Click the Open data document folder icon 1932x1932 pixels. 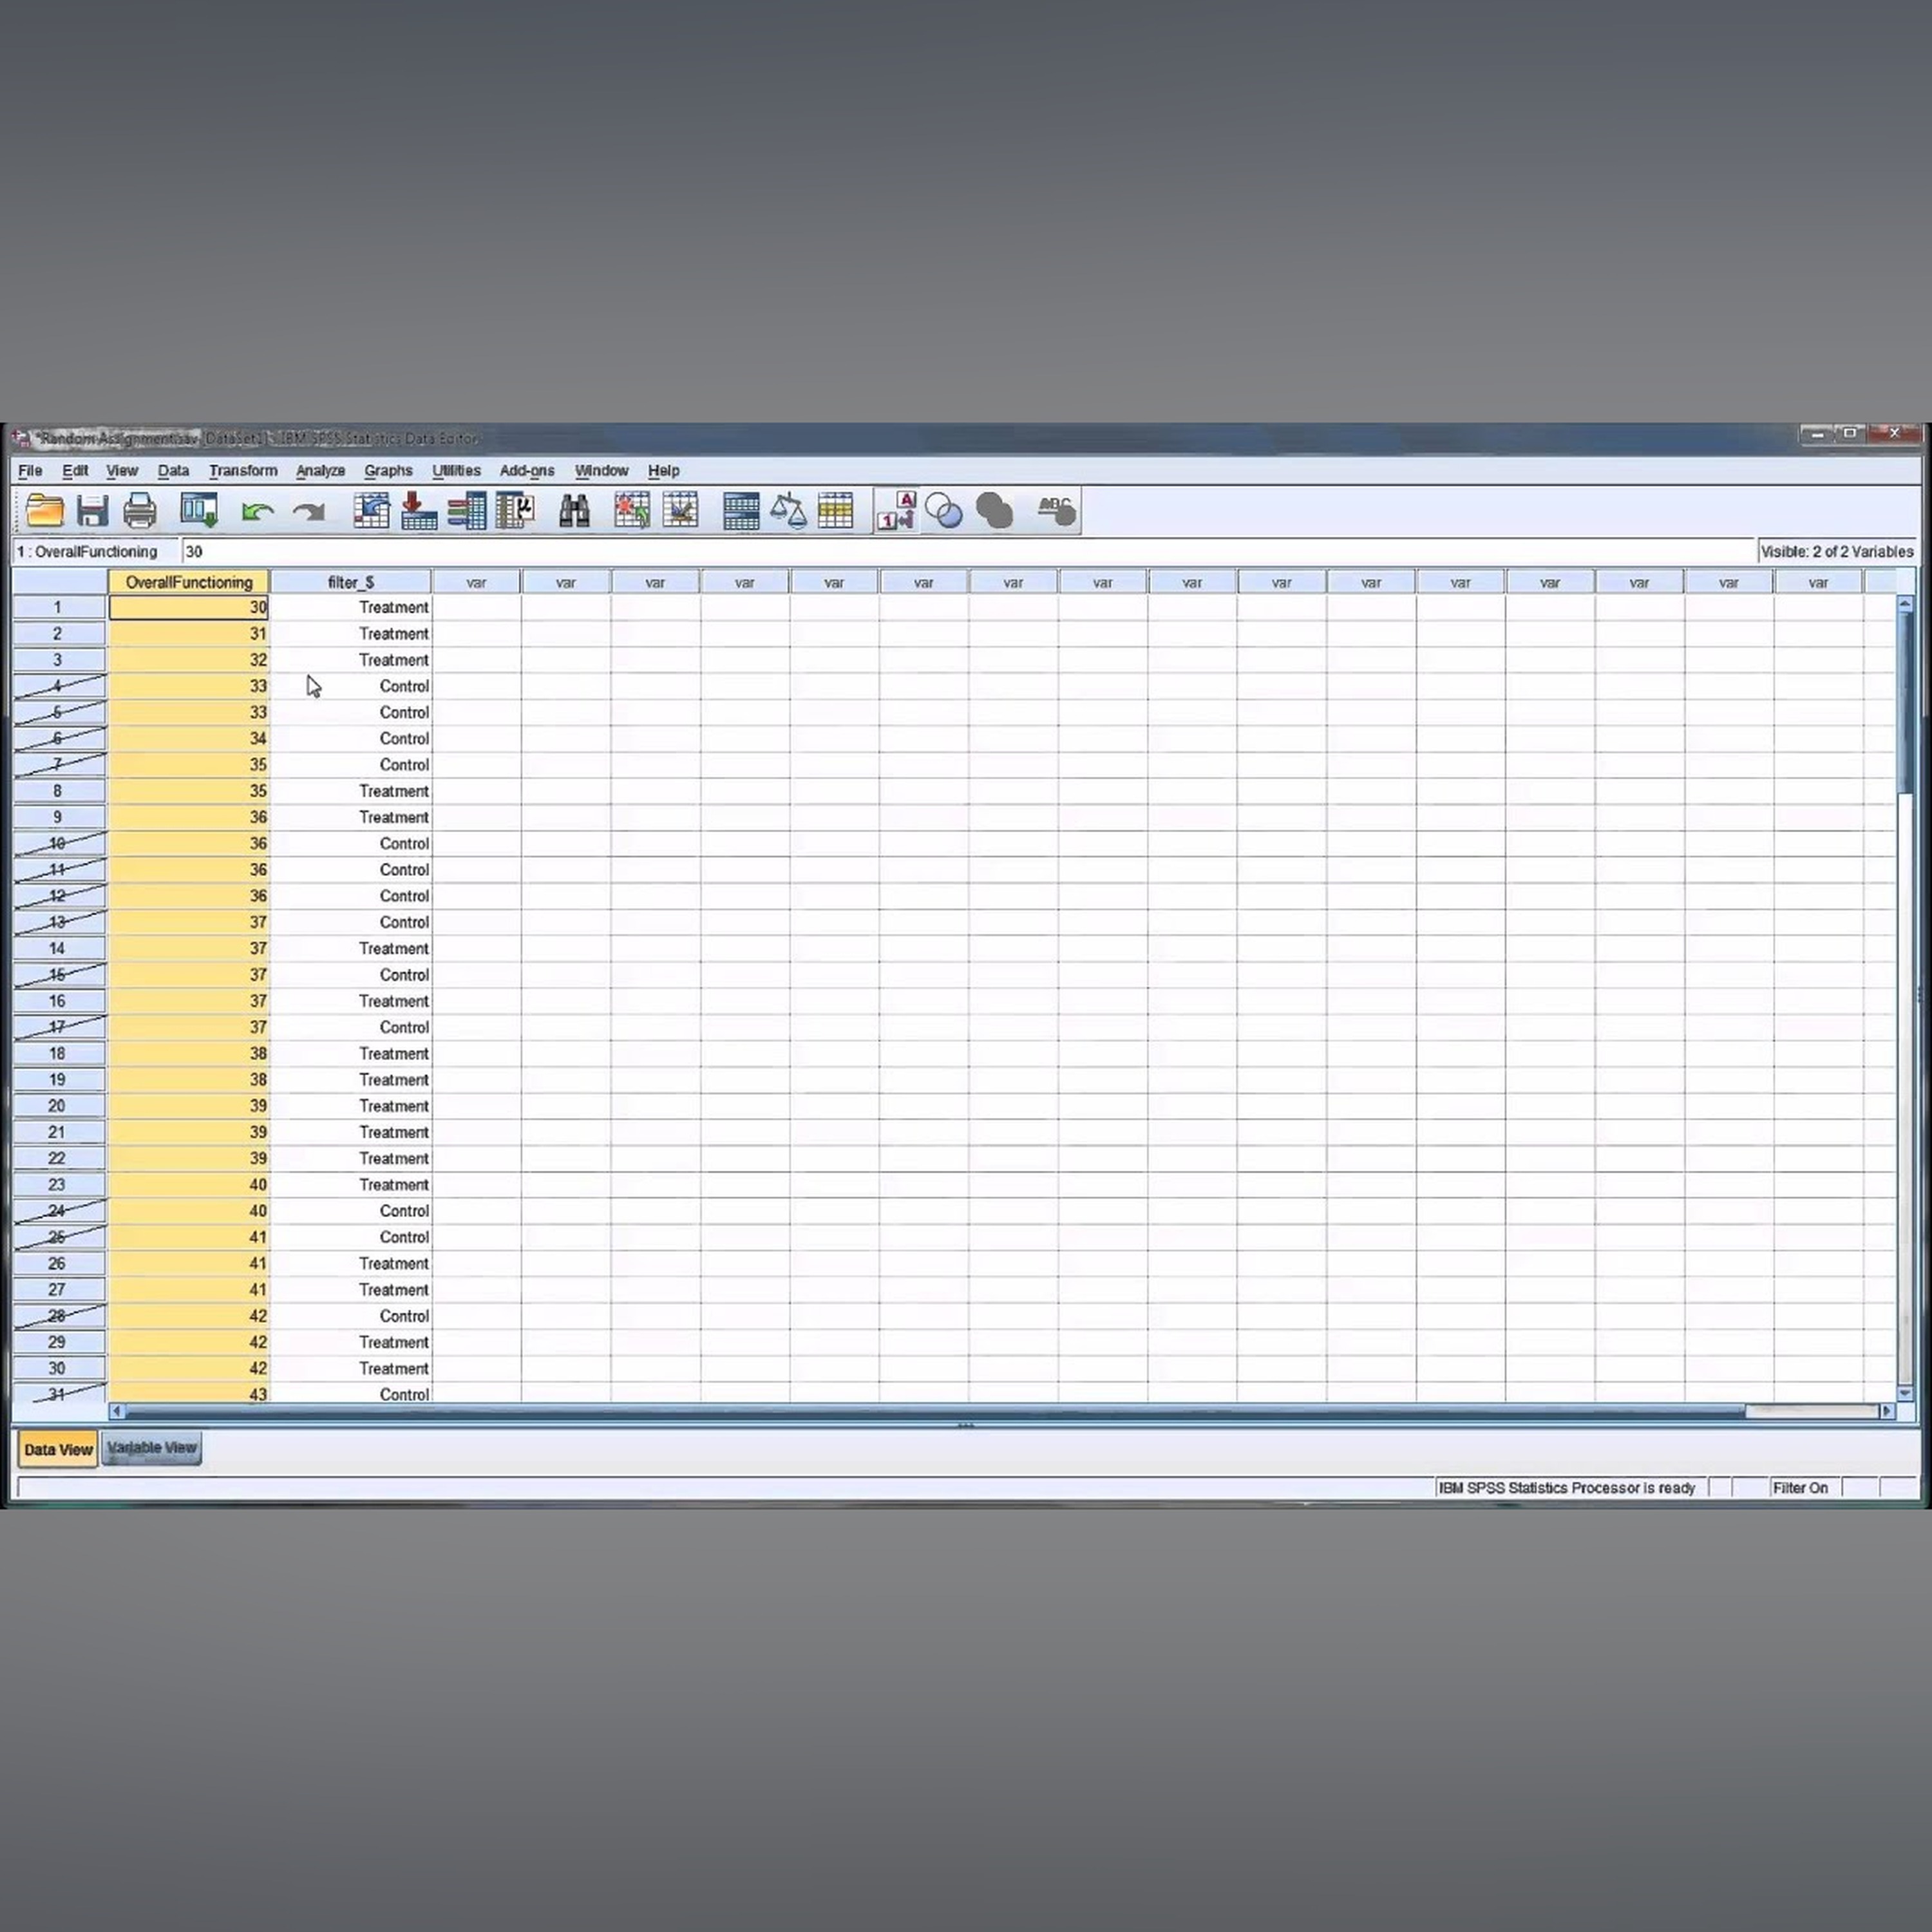pos(45,511)
